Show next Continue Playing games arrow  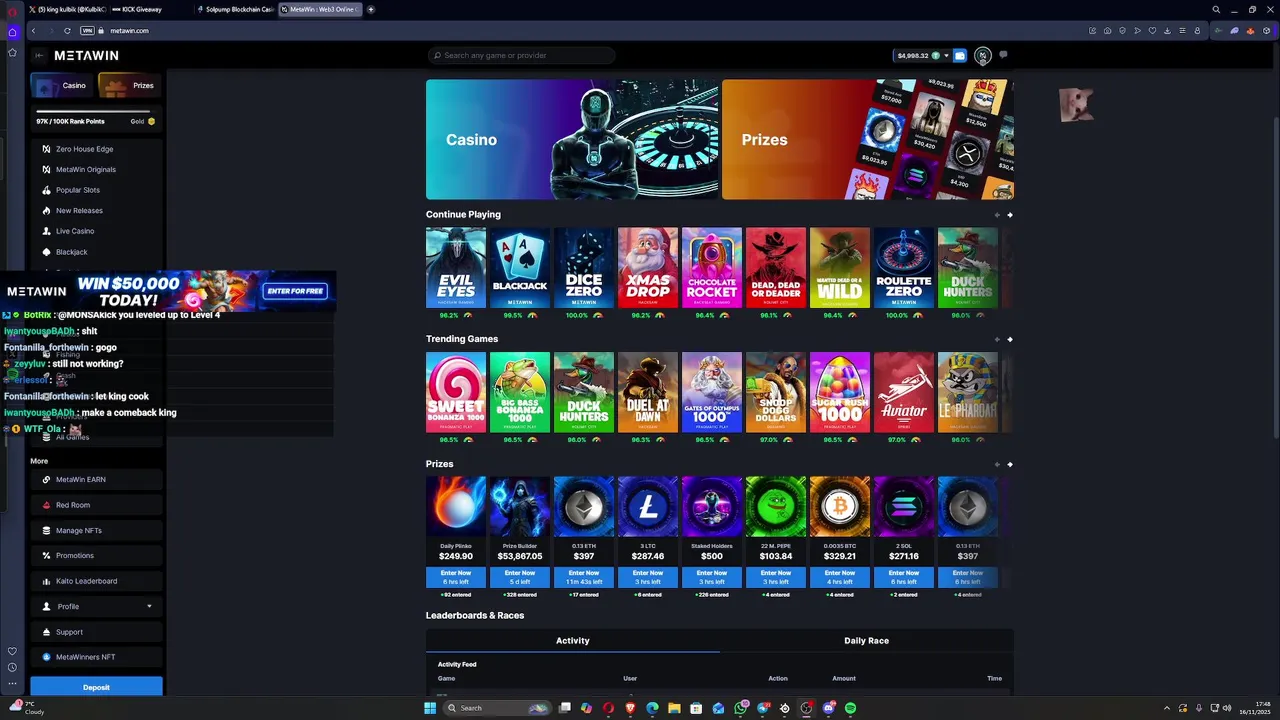pos(1010,215)
